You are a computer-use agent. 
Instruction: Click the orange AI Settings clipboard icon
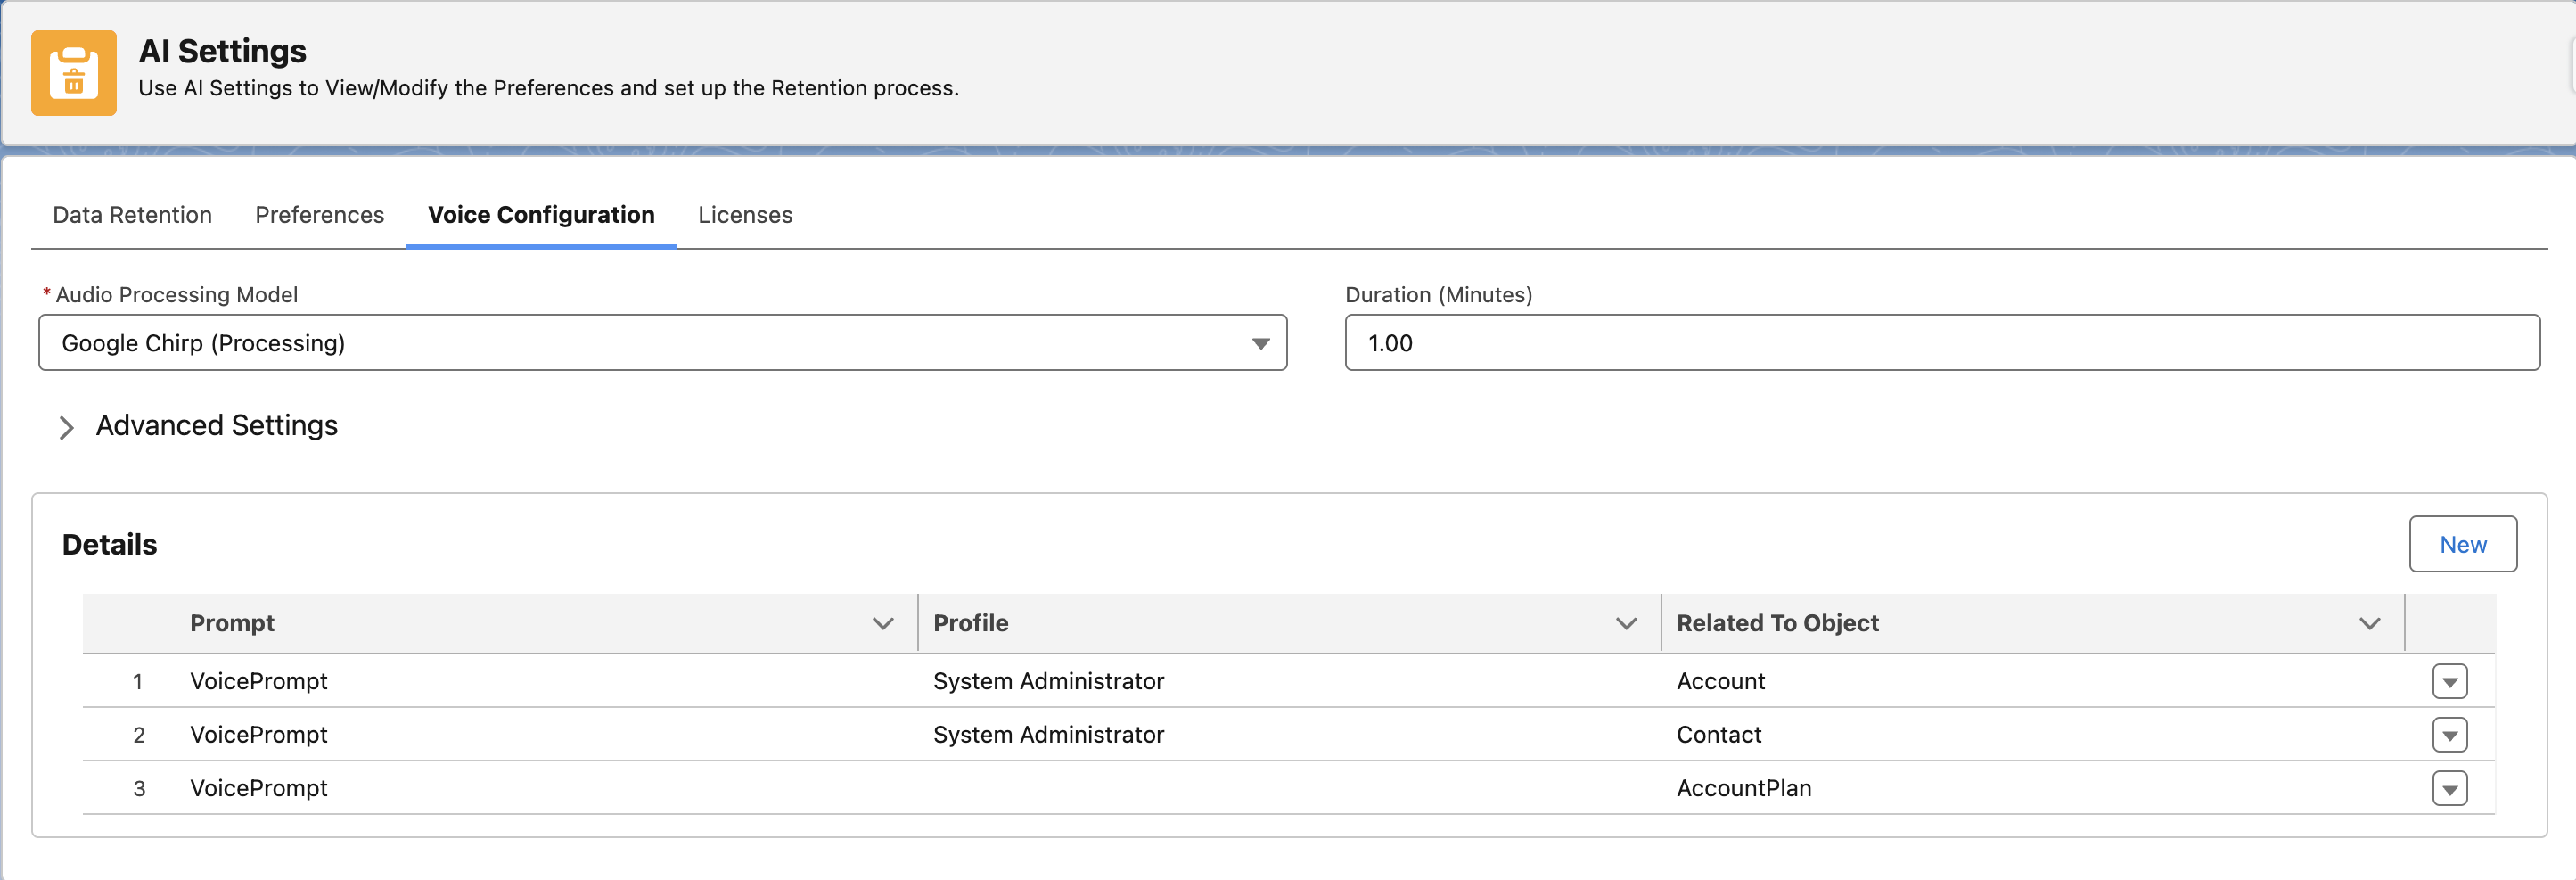[73, 73]
